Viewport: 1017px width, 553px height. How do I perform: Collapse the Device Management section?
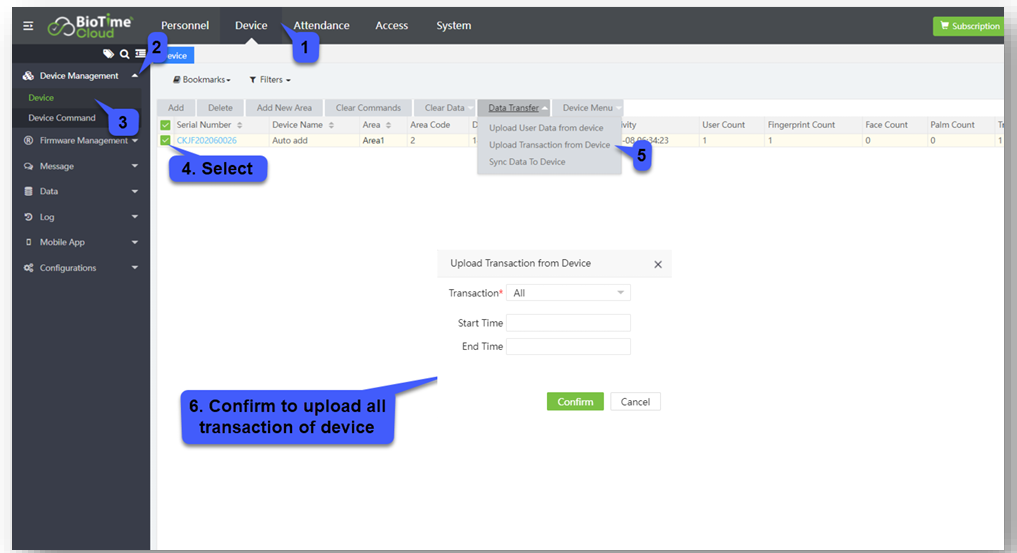point(134,76)
